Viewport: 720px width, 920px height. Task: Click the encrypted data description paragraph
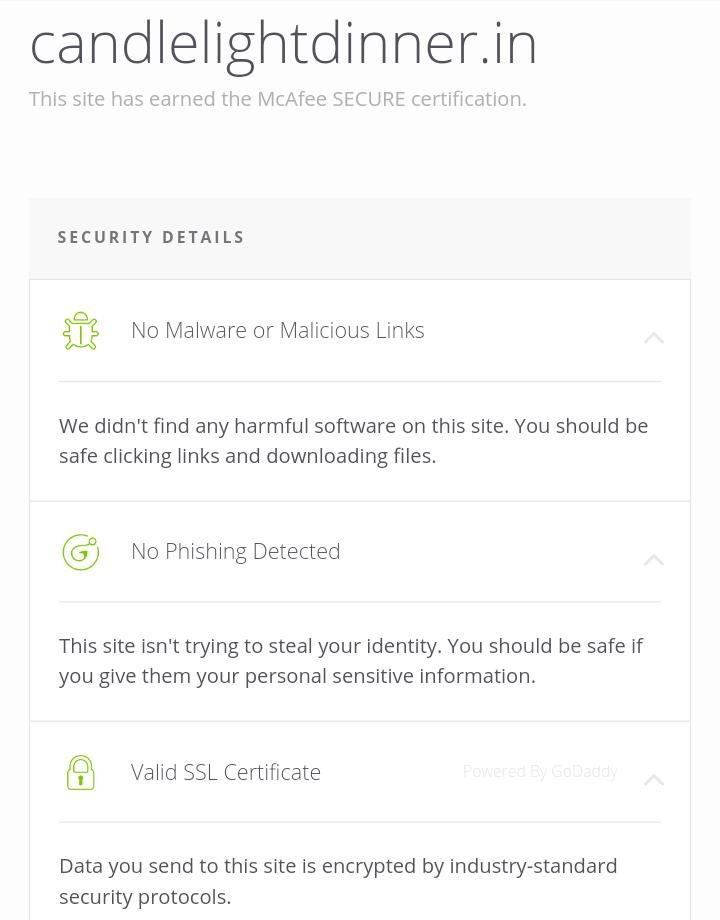pyautogui.click(x=338, y=880)
